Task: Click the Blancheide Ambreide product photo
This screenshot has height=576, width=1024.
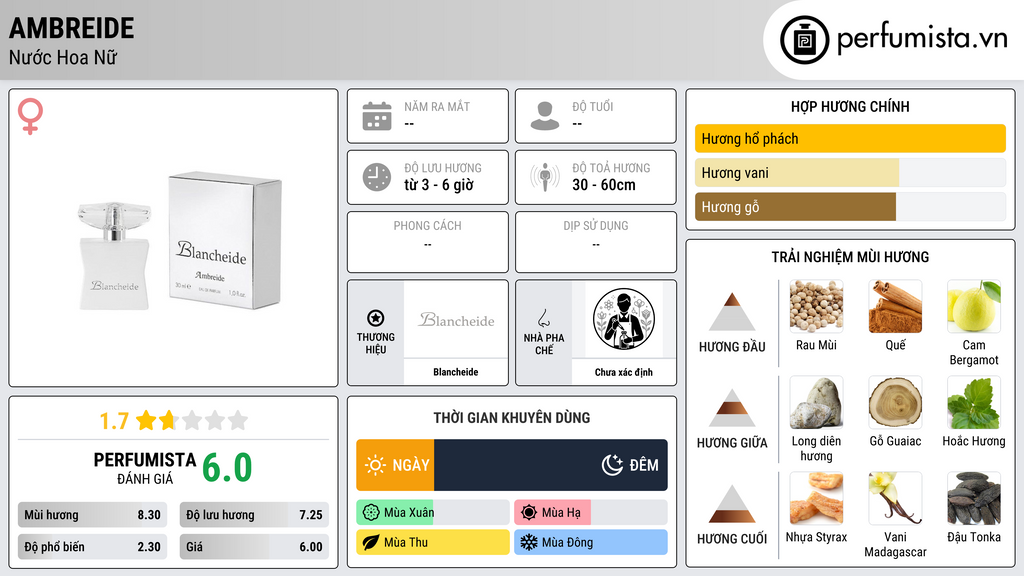Action: (180, 241)
